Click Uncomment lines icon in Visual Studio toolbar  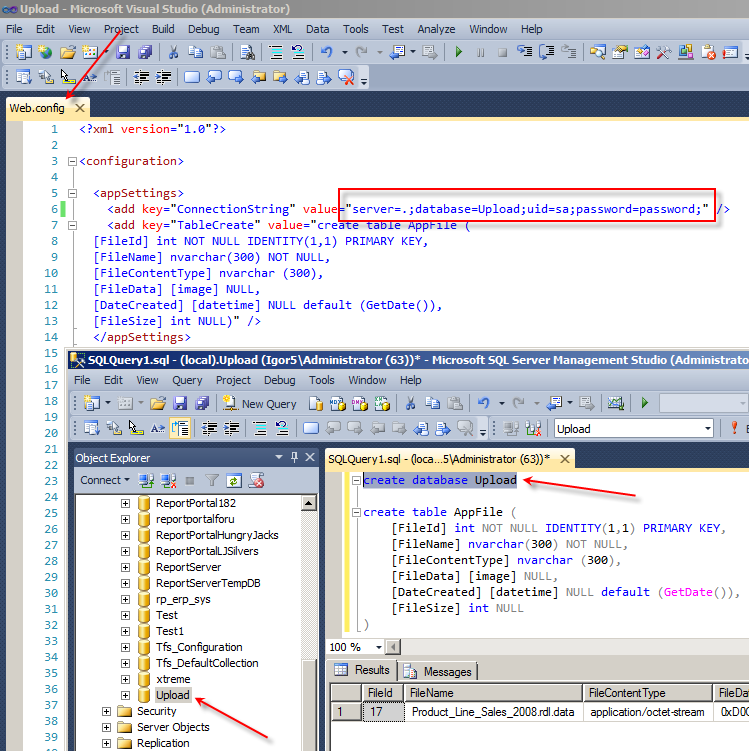[x=298, y=52]
